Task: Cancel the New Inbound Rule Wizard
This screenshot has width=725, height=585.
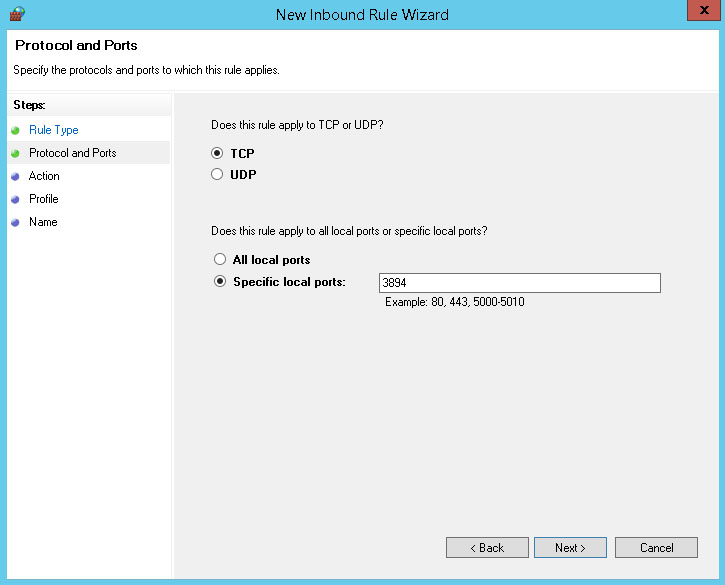Action: pyautogui.click(x=656, y=548)
